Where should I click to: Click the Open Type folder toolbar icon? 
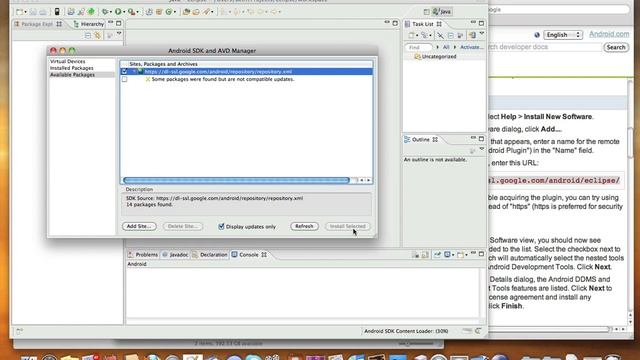(x=186, y=12)
